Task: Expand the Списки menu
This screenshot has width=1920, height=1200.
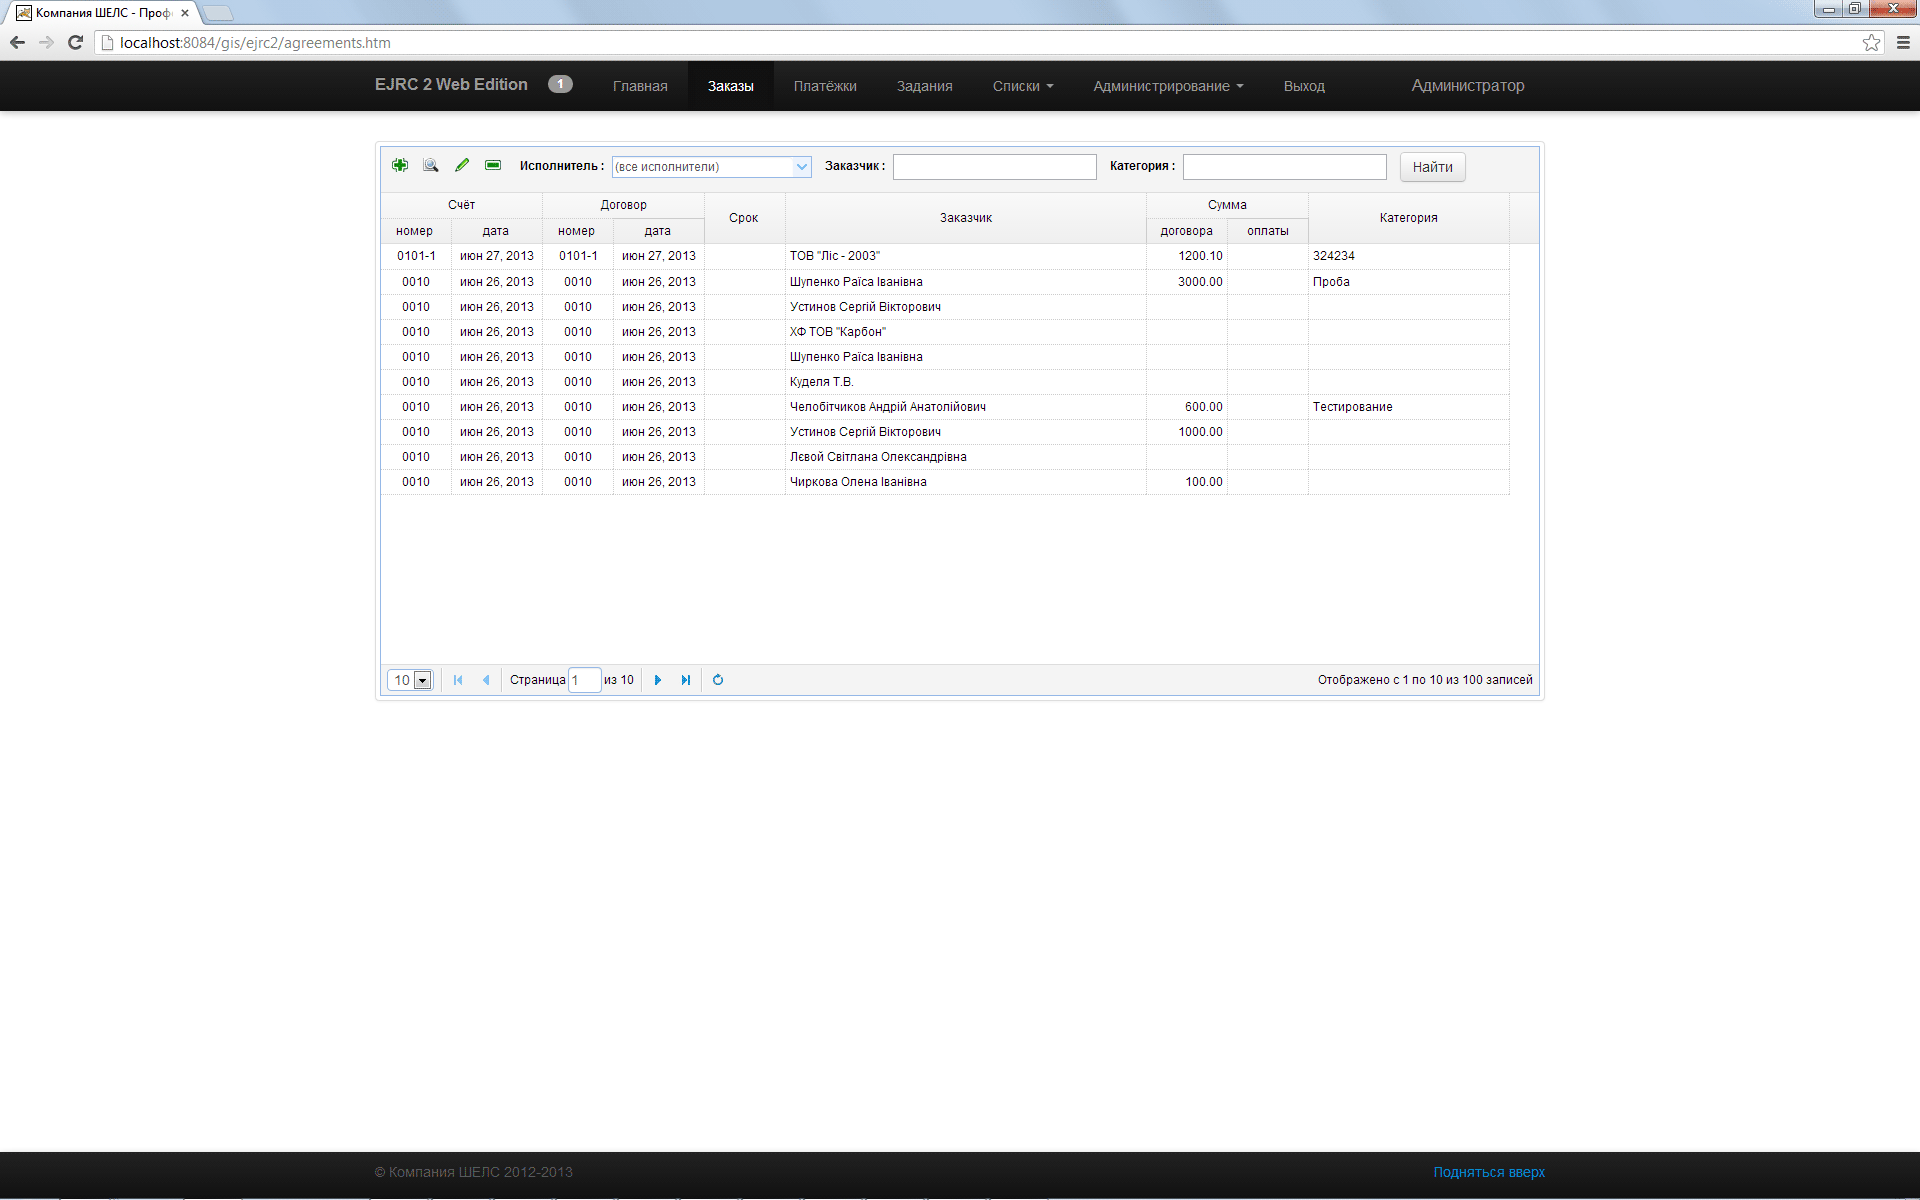Action: coord(1022,86)
